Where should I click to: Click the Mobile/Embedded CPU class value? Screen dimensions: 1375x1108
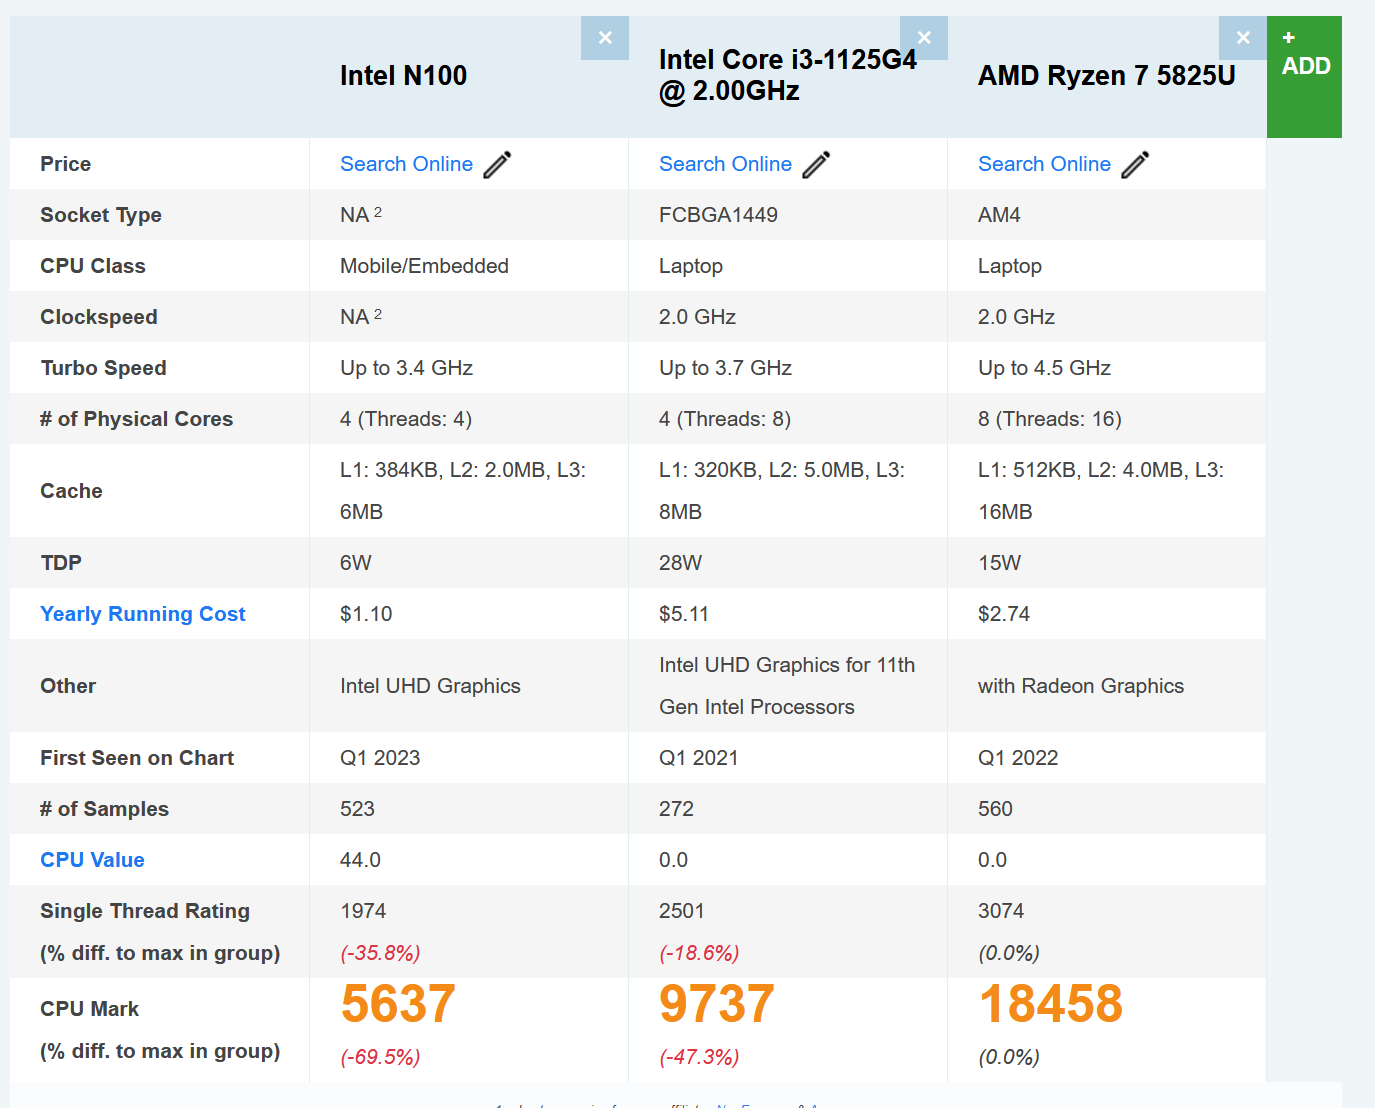[x=424, y=266]
